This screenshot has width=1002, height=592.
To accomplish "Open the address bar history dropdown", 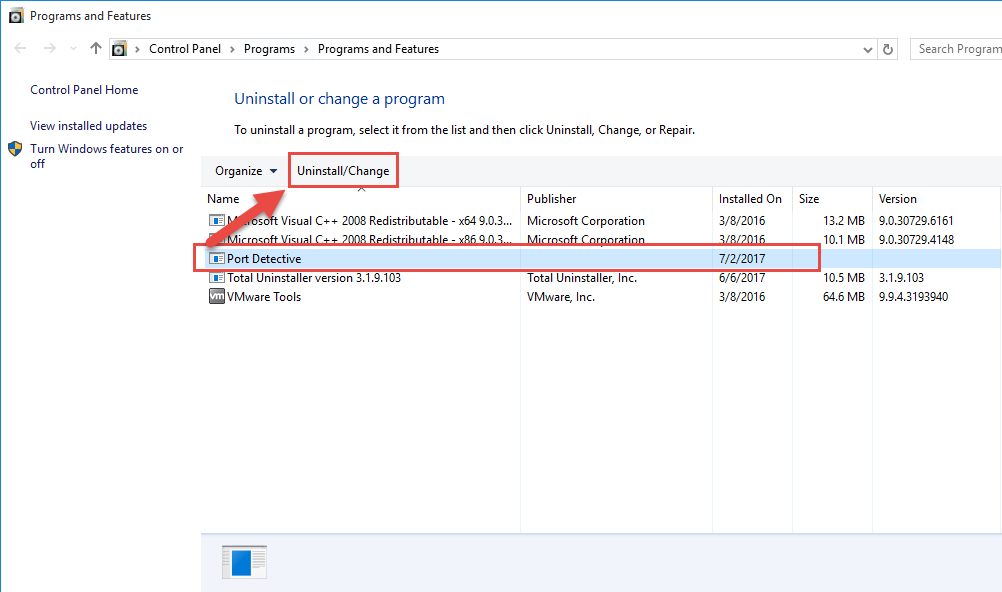I will 867,48.
